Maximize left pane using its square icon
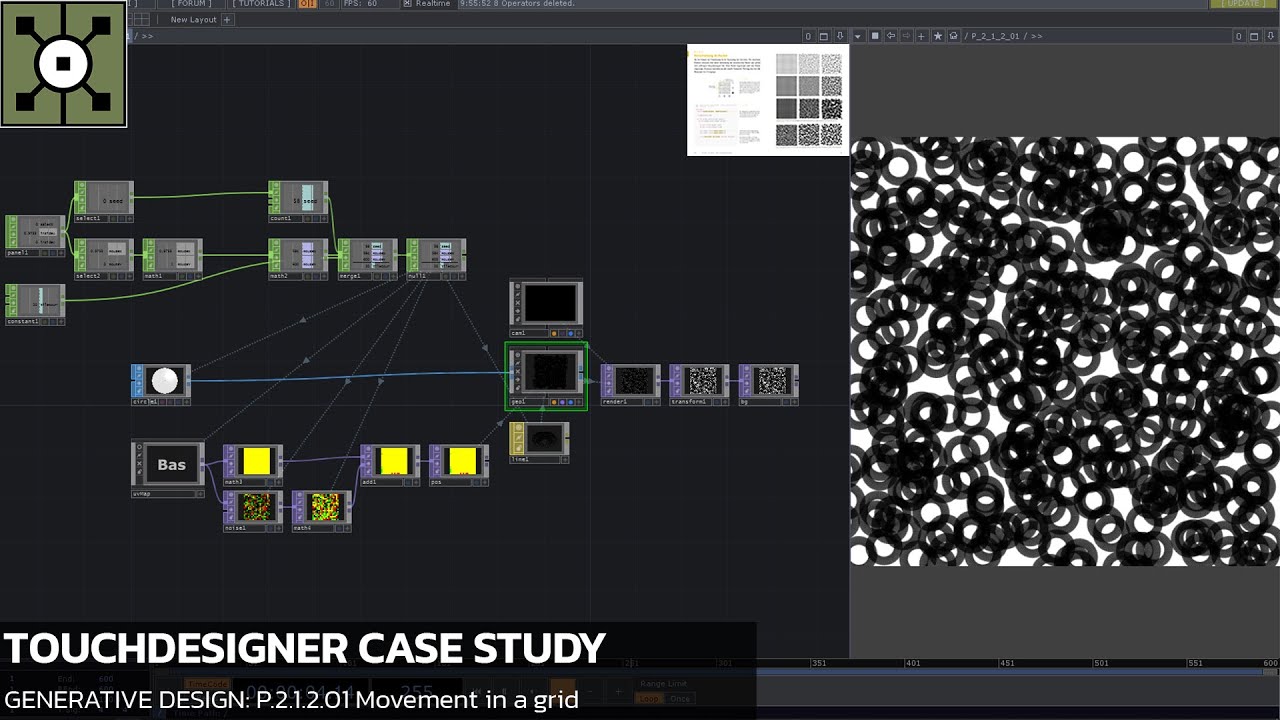 [825, 36]
